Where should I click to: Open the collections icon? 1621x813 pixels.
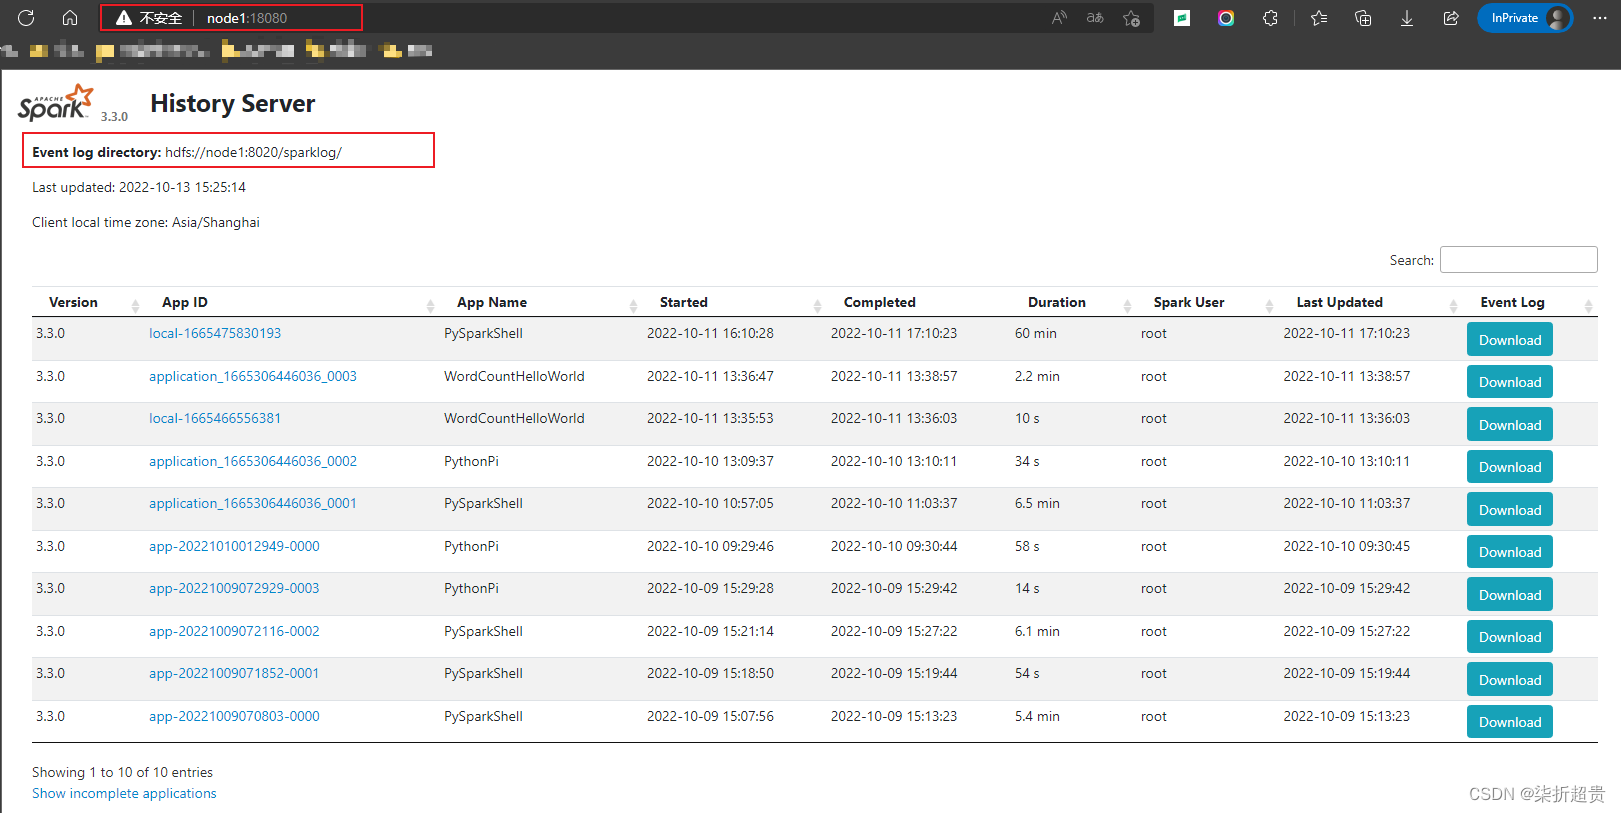[x=1363, y=18]
